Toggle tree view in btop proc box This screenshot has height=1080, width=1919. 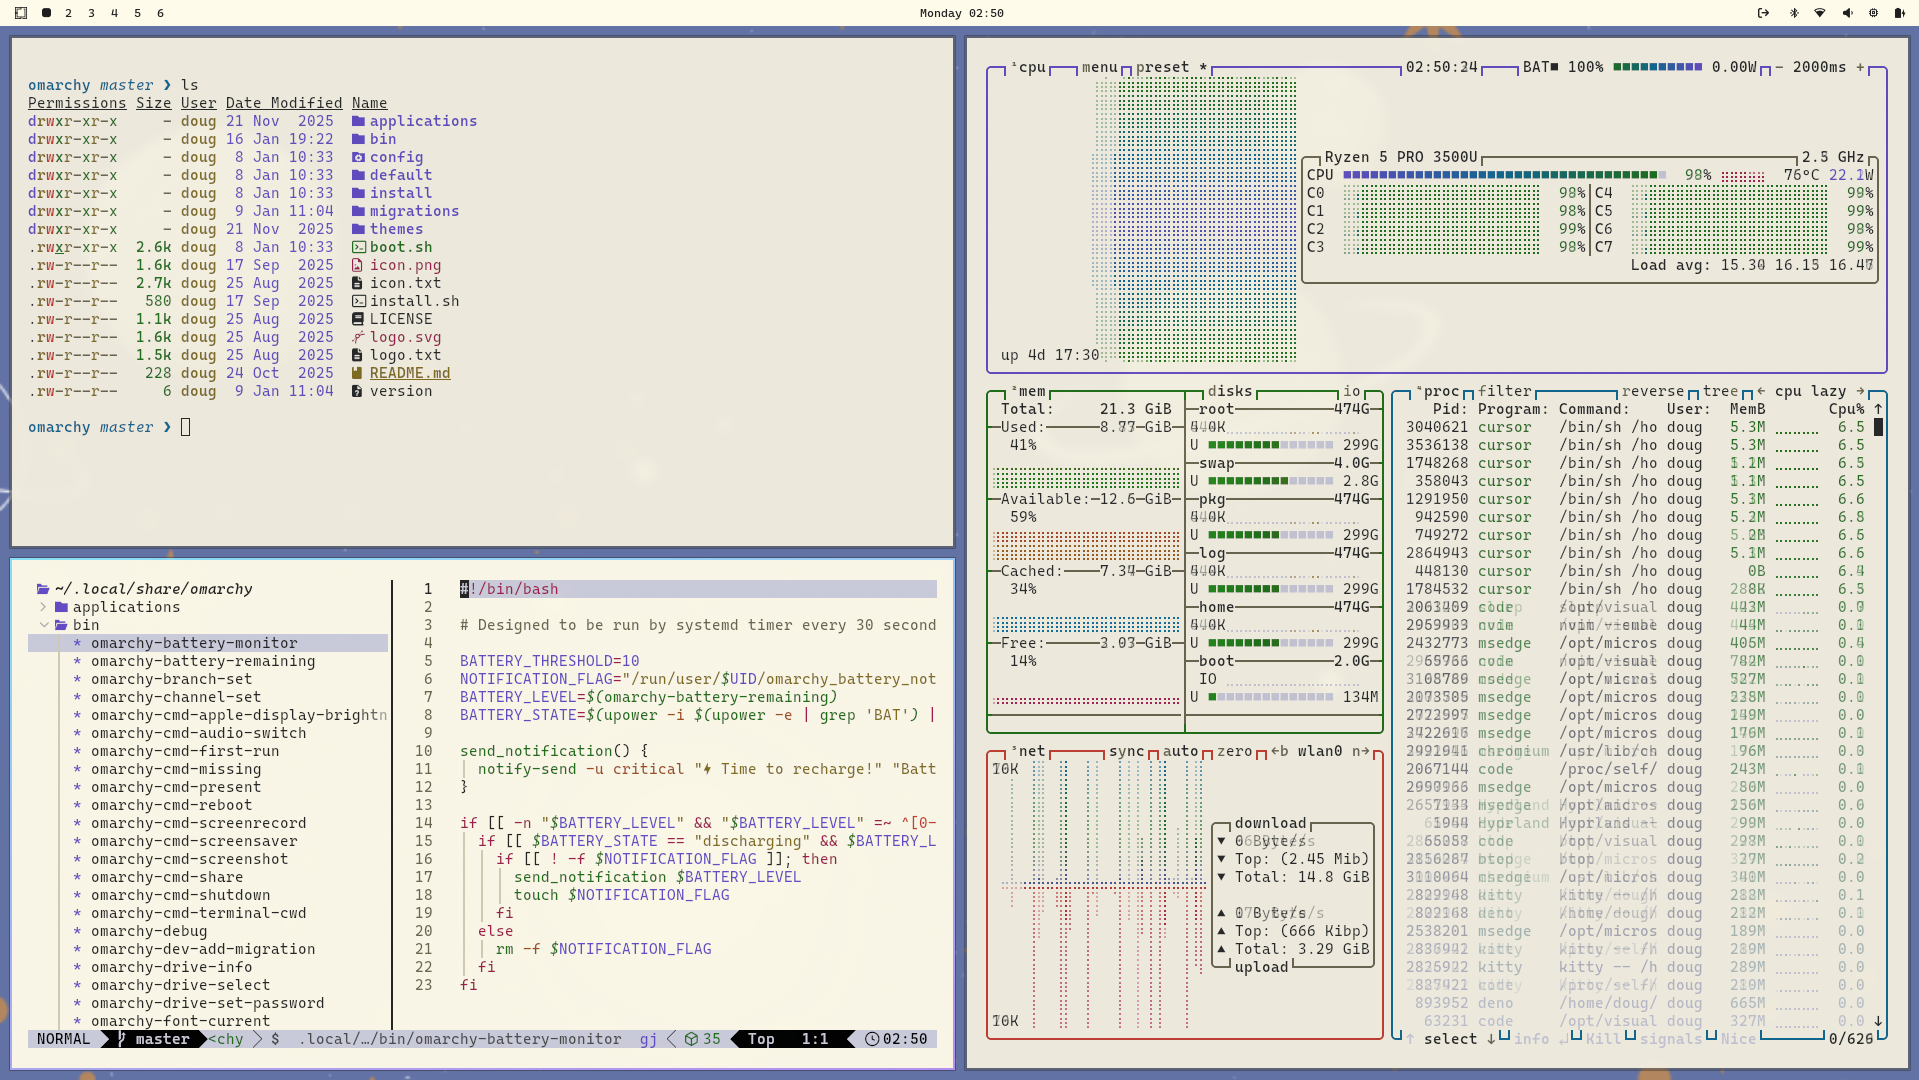tap(1720, 391)
